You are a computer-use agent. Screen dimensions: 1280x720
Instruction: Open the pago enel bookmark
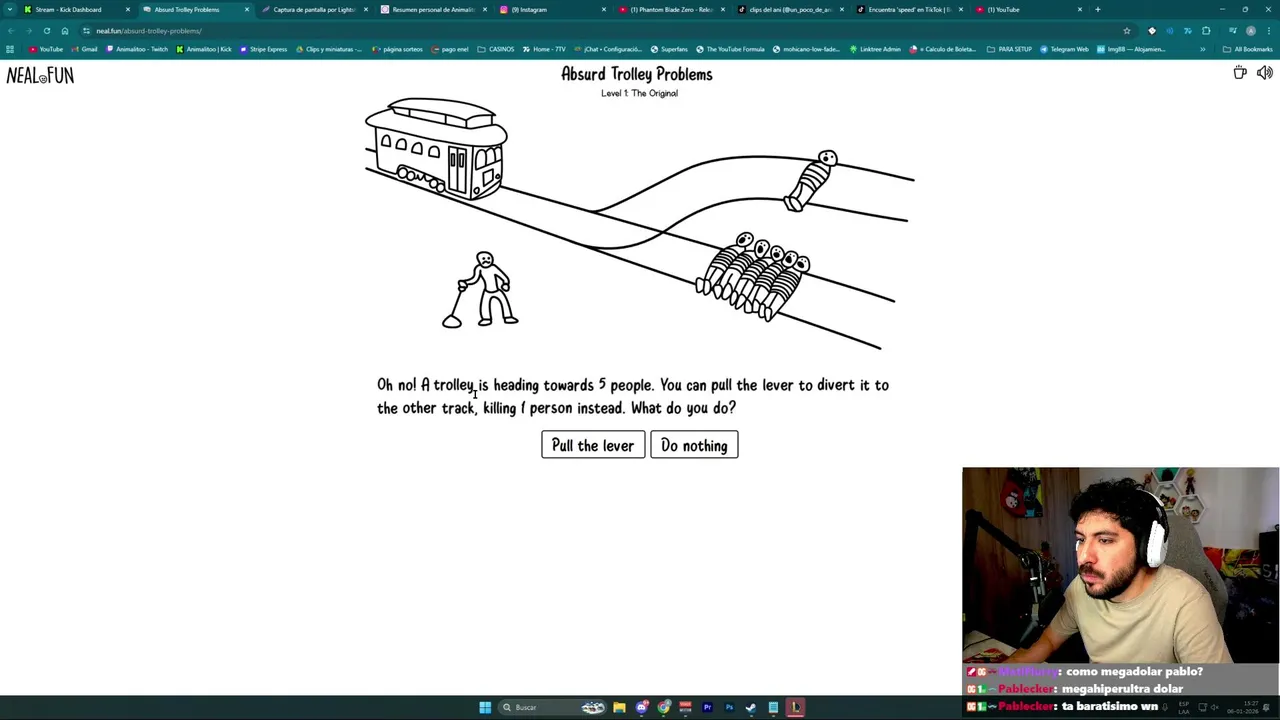(450, 49)
